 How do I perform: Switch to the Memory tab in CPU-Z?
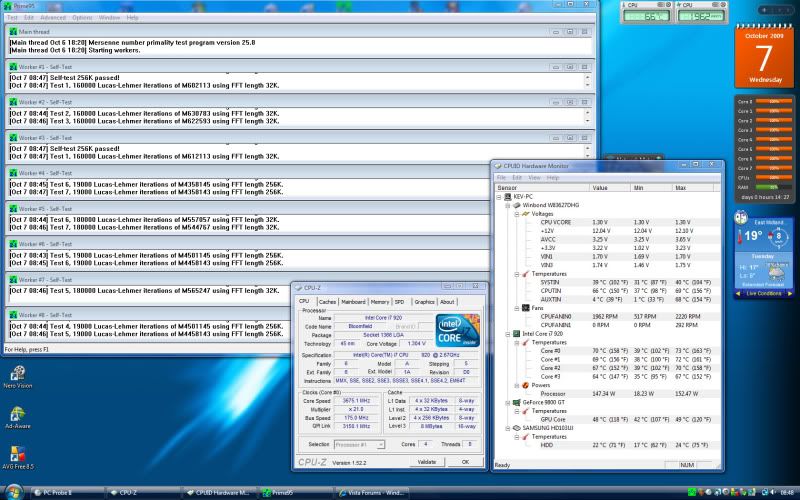click(x=380, y=302)
